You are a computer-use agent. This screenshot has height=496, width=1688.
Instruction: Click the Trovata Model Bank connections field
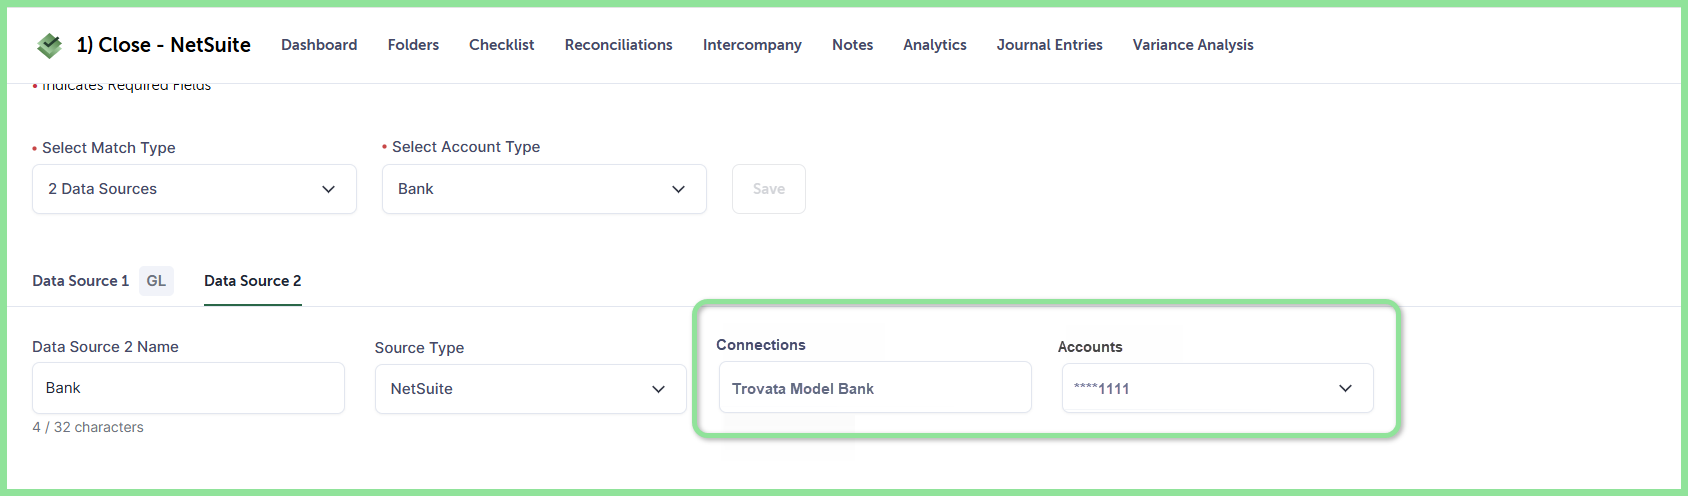click(x=875, y=388)
